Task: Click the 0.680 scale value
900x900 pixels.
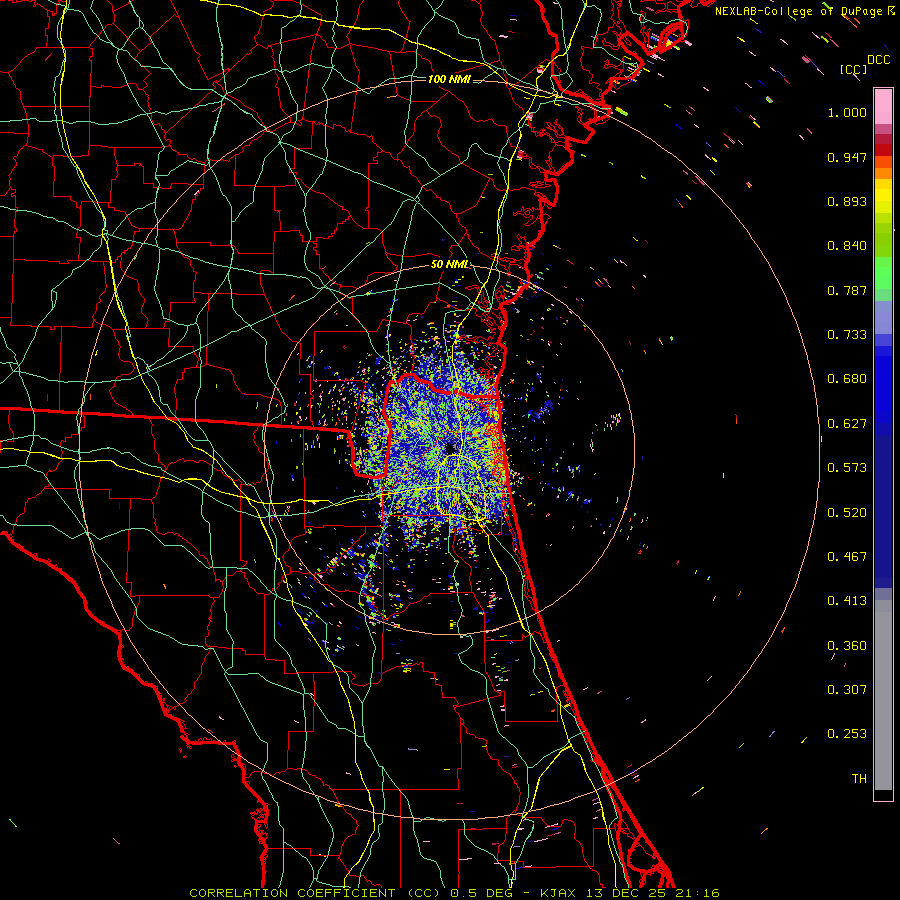Action: click(847, 379)
